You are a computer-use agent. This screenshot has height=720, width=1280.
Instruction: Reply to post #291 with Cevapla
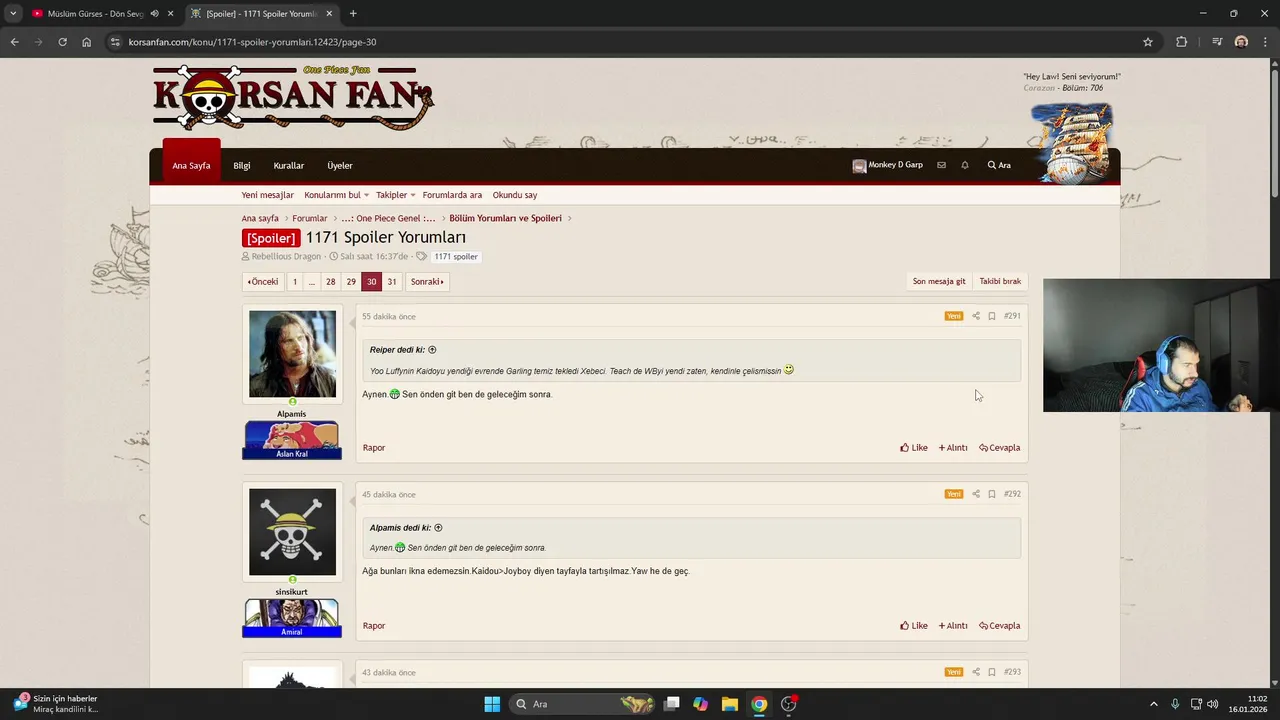(x=1000, y=448)
